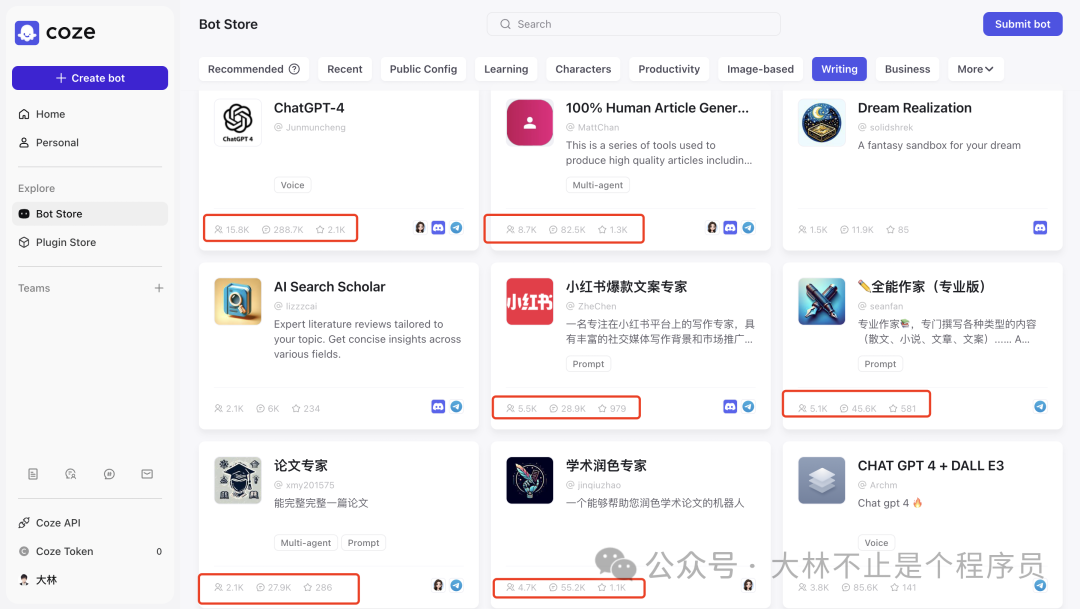Open the Image-based category tab
The image size is (1080, 609).
[x=760, y=69]
